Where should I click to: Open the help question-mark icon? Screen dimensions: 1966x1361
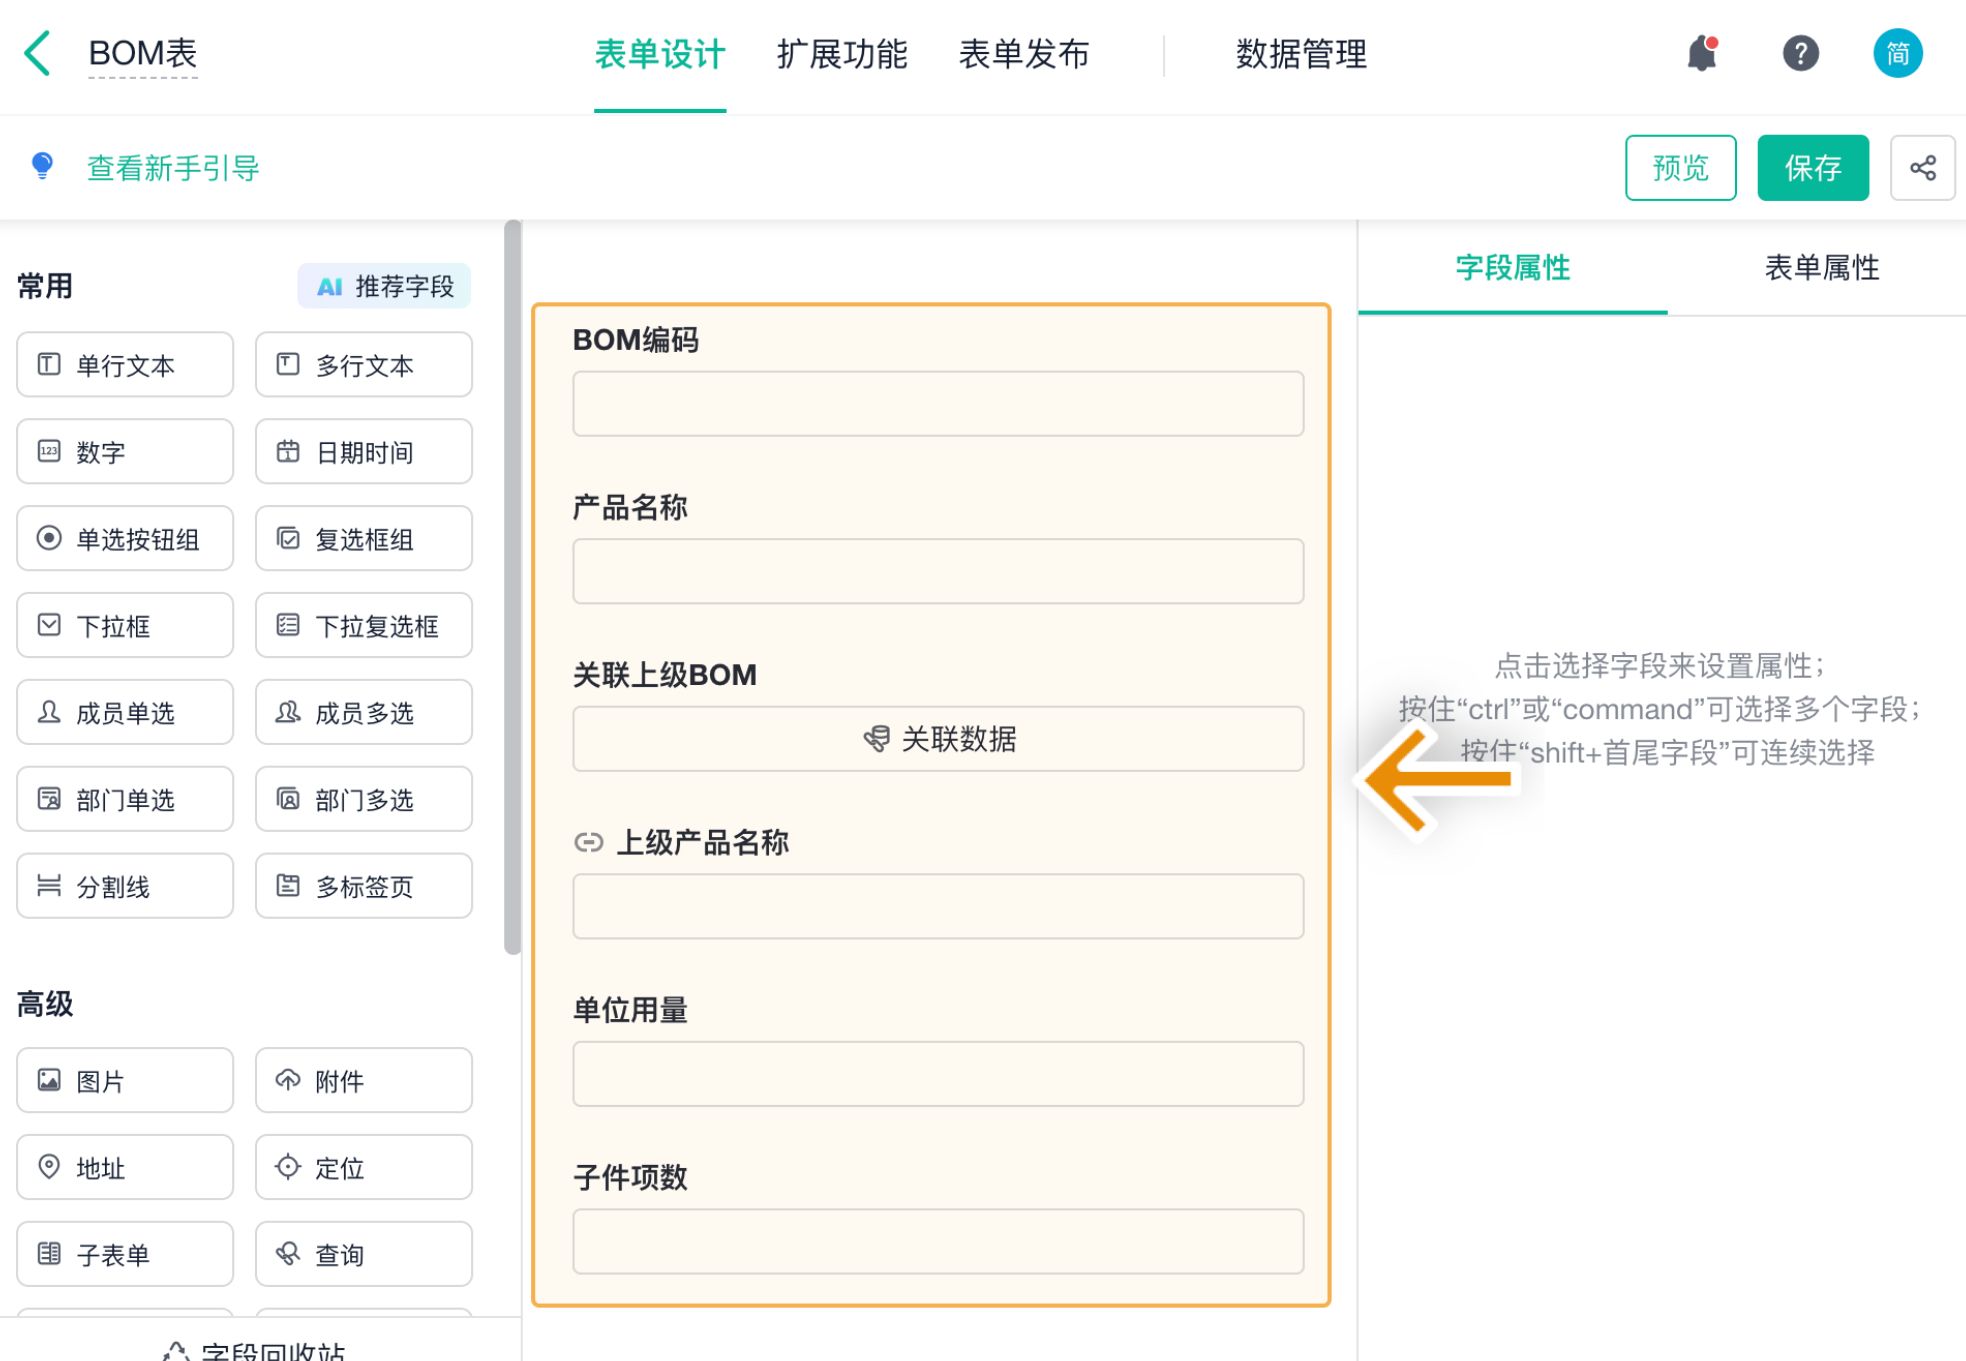[1800, 53]
